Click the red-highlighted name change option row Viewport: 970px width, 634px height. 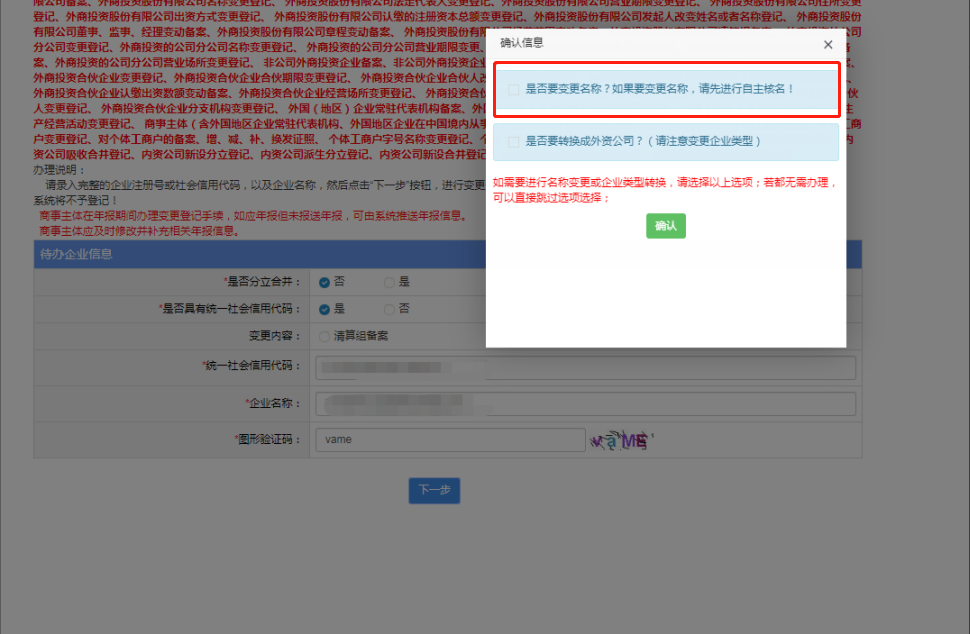click(665, 89)
